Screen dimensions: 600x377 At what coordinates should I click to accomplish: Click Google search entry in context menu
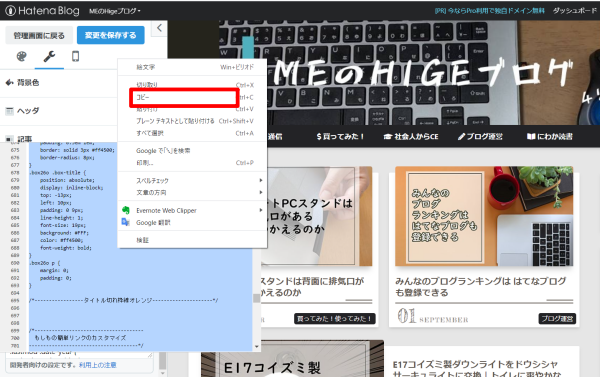192,150
